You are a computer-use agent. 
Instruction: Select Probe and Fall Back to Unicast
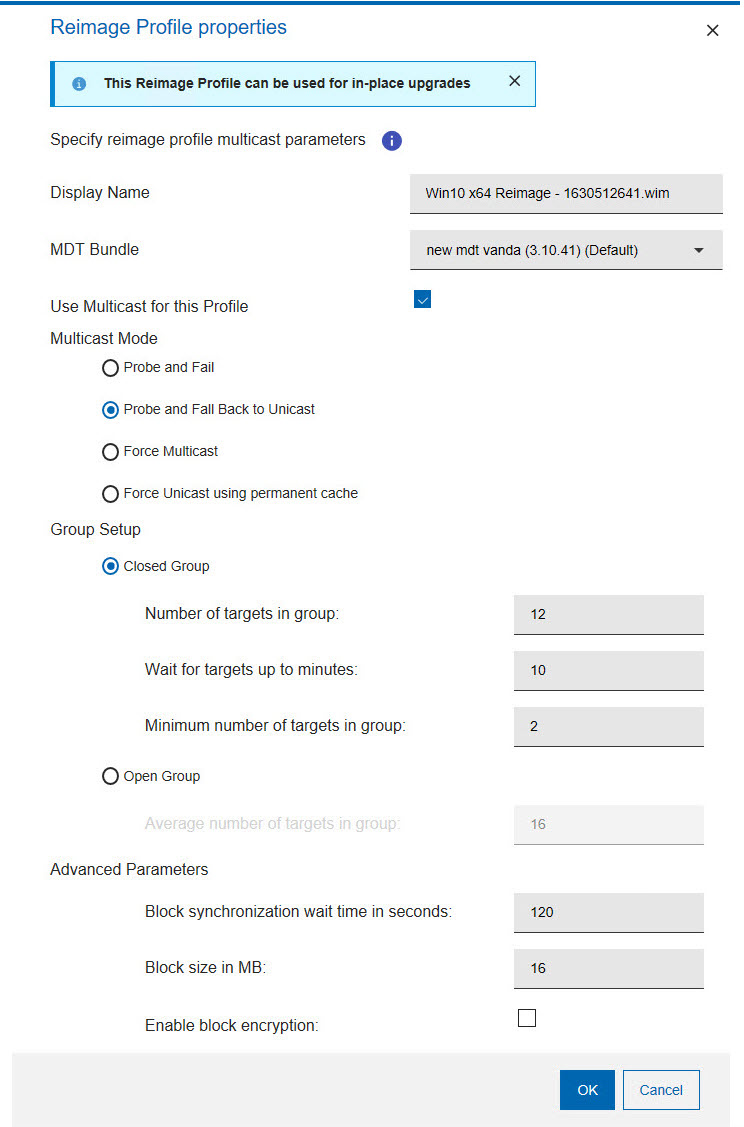coord(111,410)
